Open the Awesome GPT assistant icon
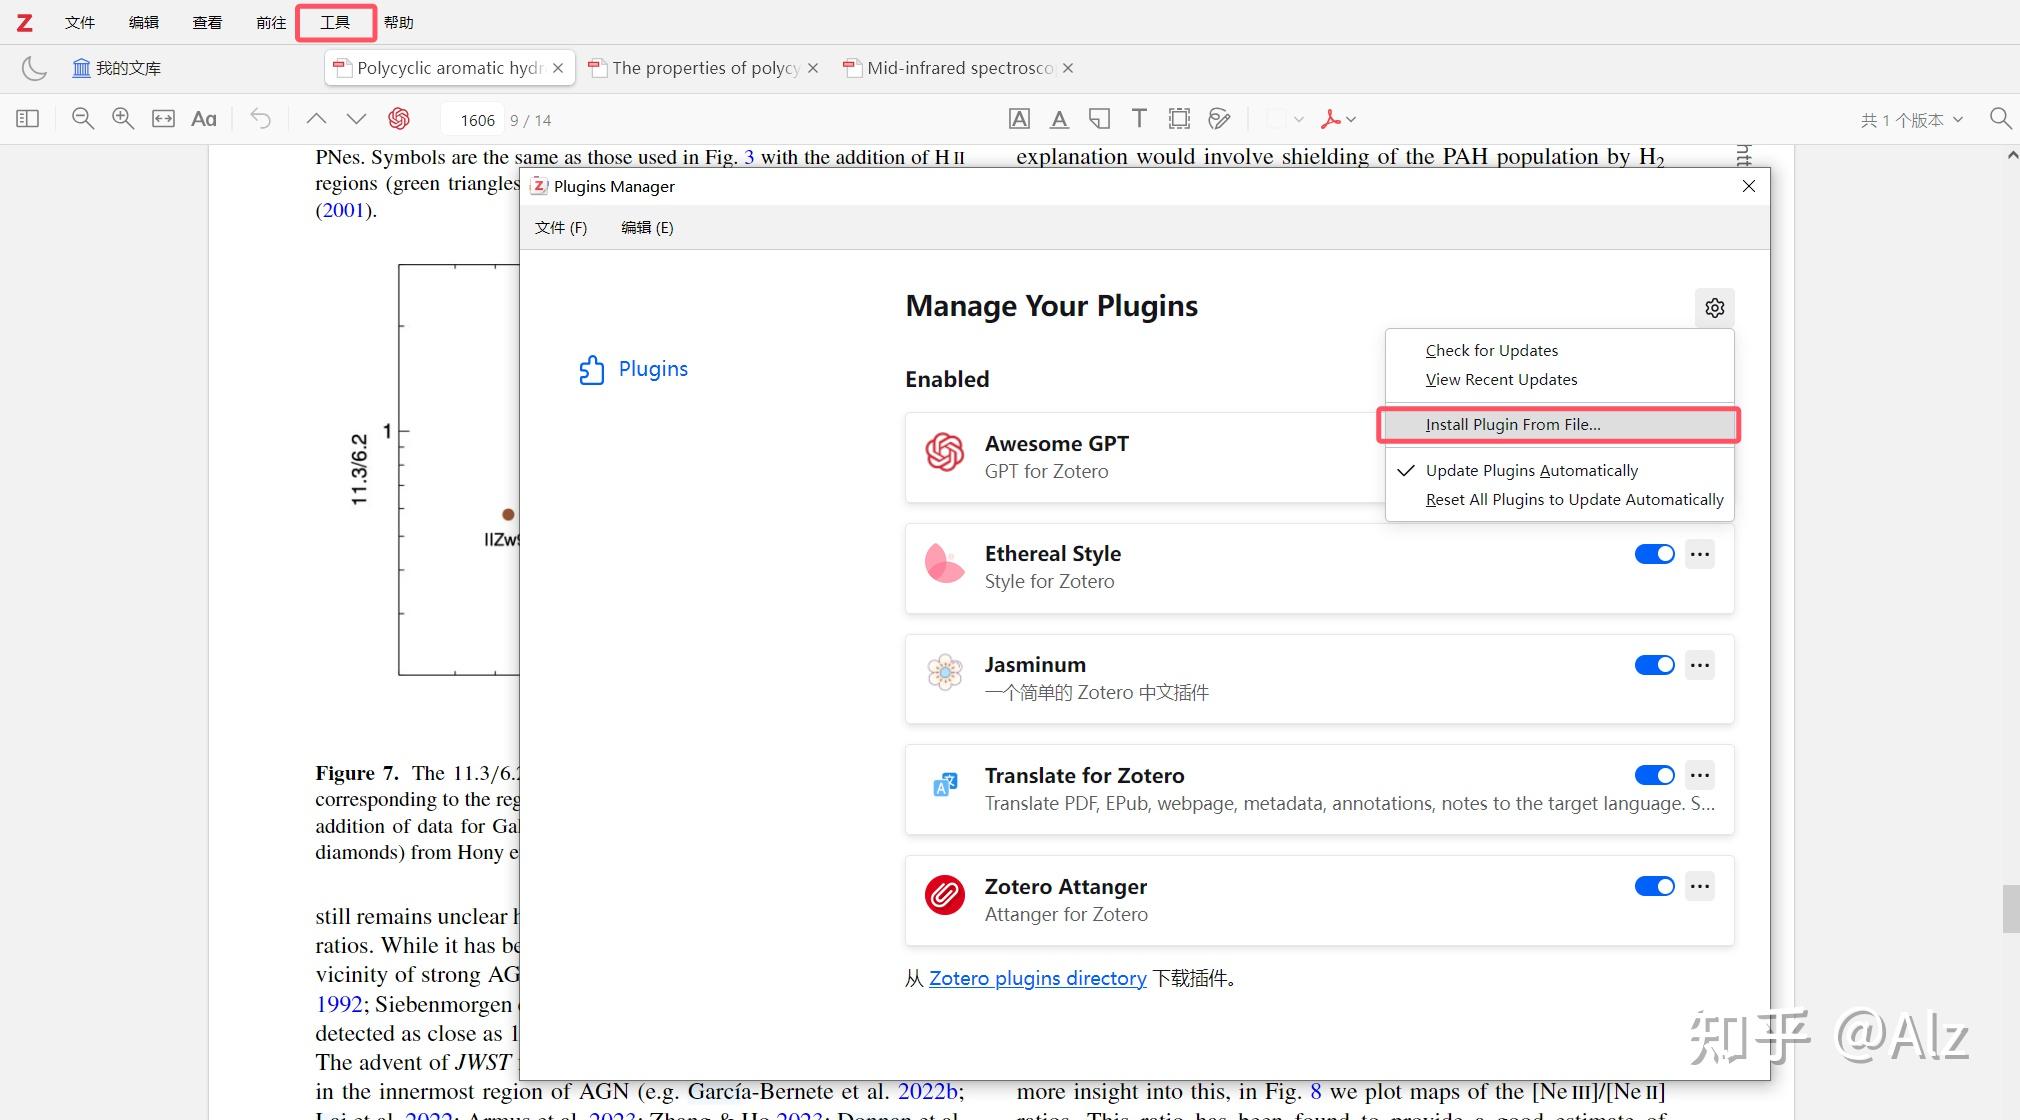 click(x=400, y=118)
